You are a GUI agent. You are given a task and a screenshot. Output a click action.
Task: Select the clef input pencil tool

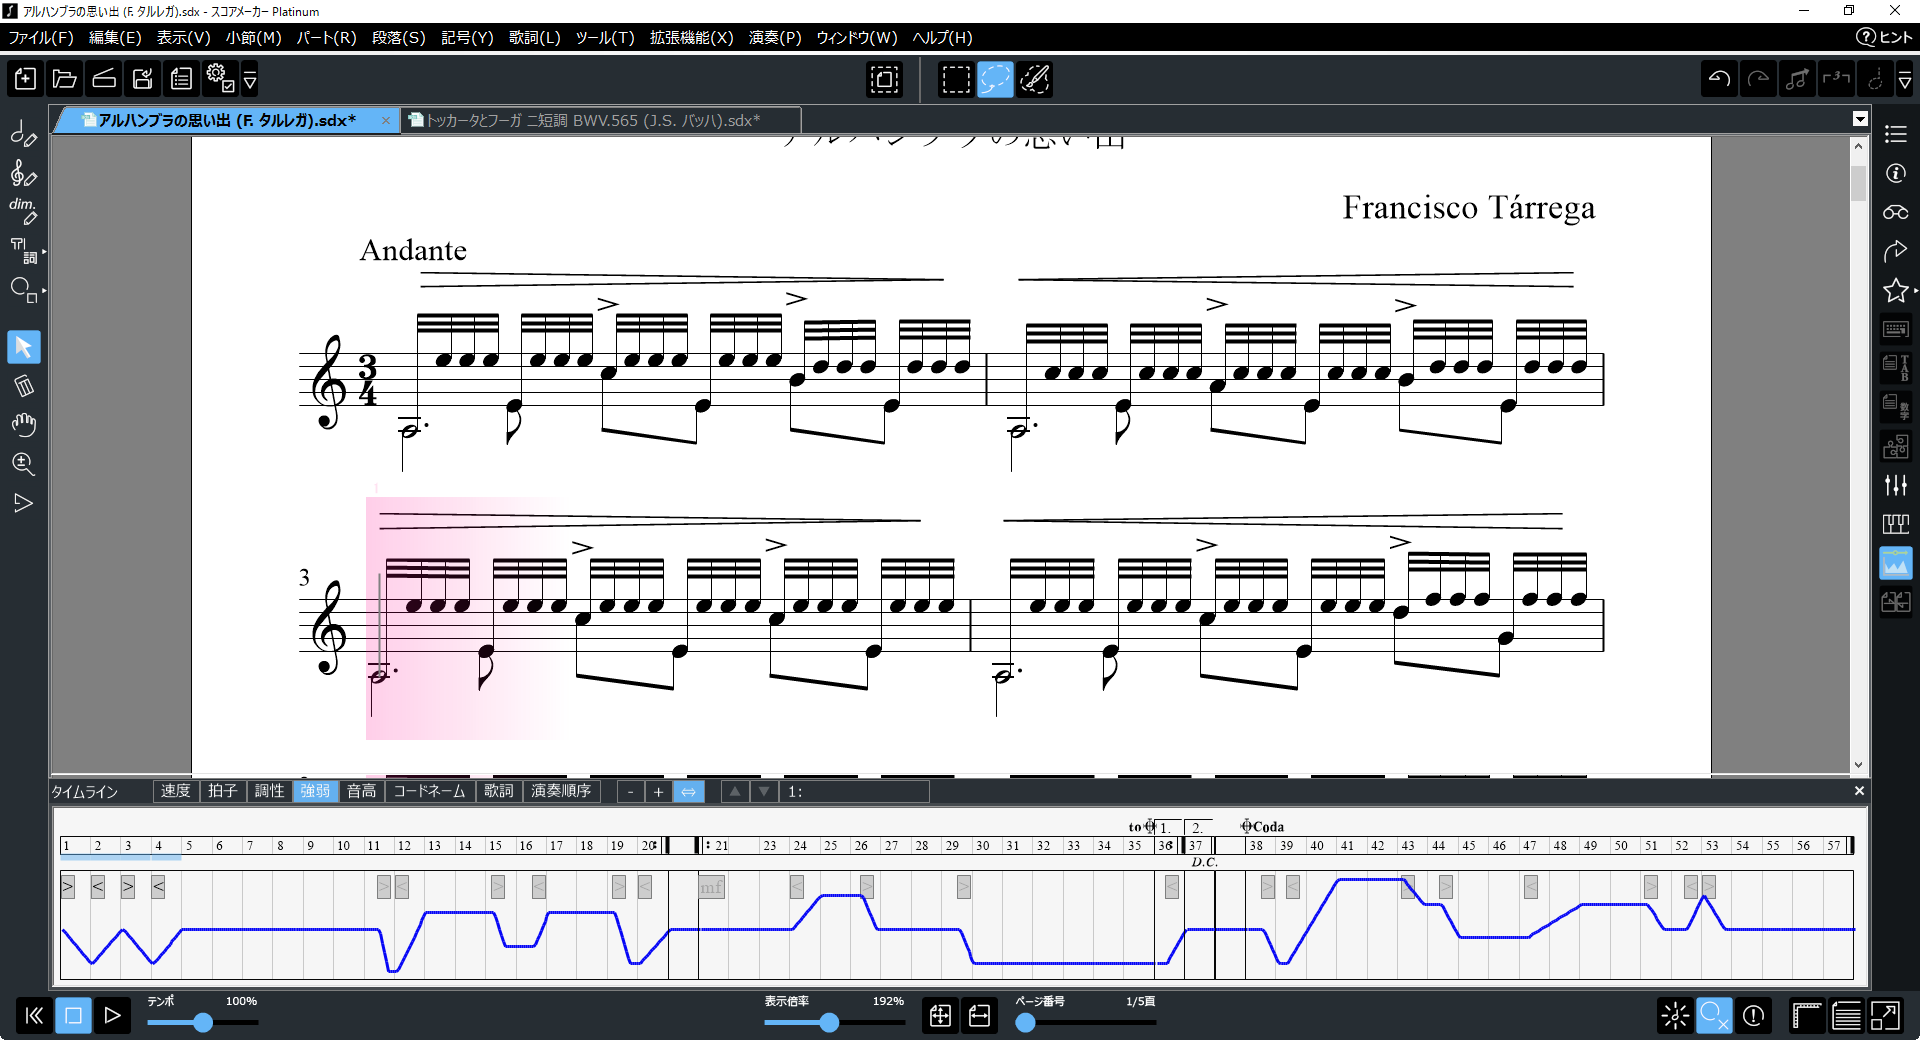click(23, 173)
